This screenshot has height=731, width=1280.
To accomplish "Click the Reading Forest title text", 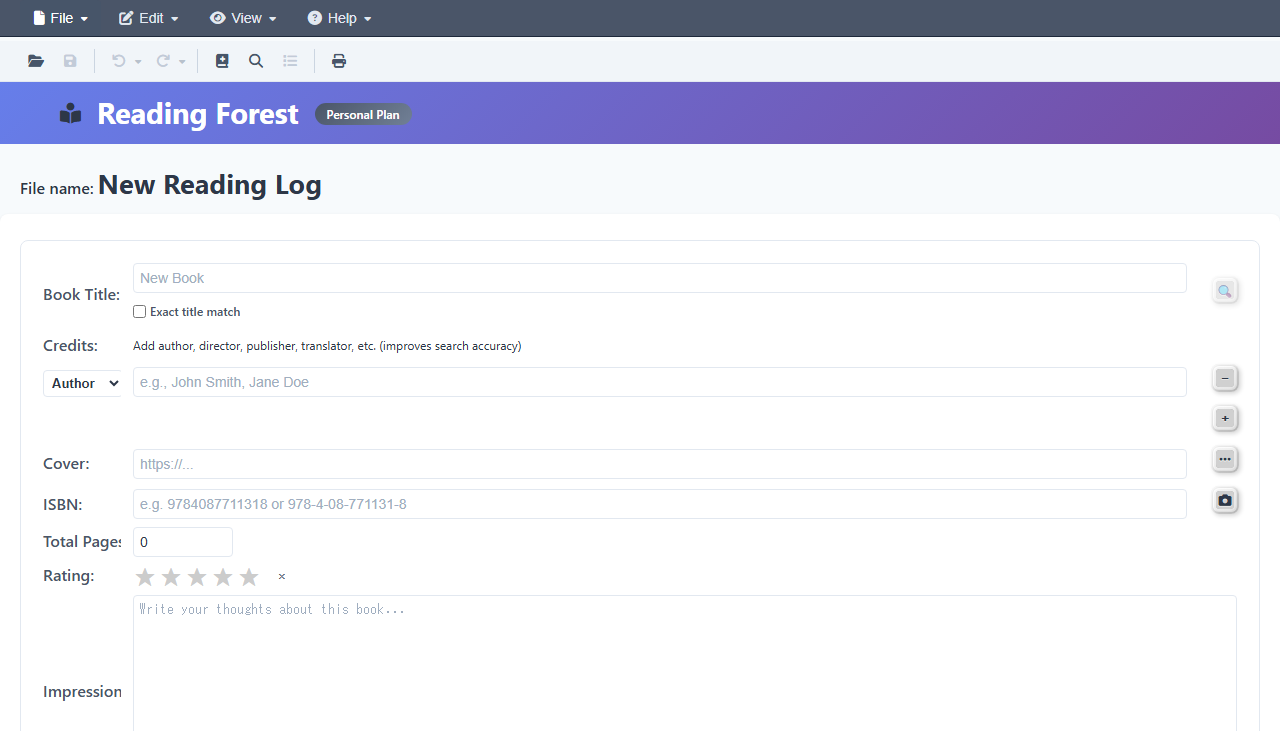I will point(198,114).
